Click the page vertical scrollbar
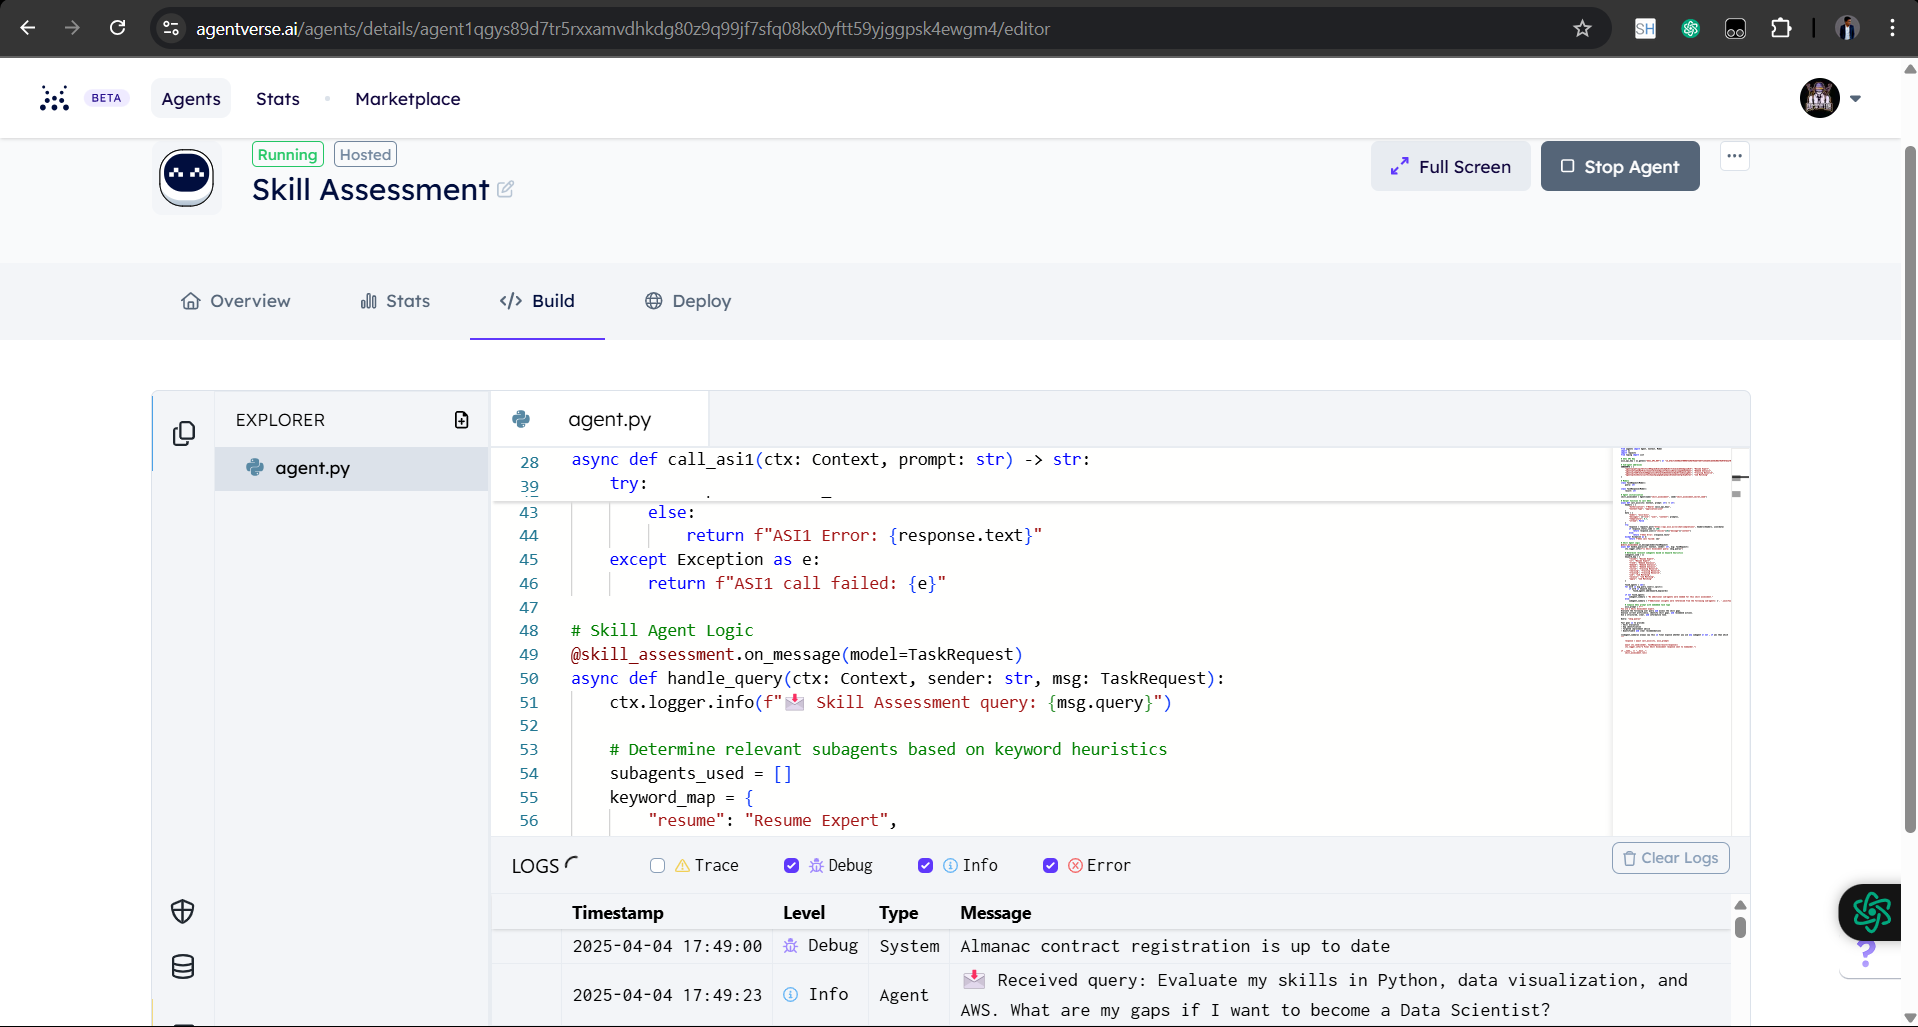 point(1910,490)
